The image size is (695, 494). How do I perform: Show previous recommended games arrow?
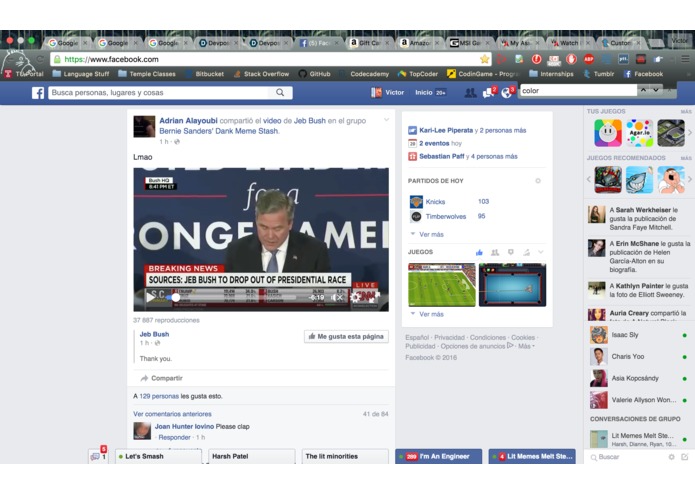[x=589, y=179]
